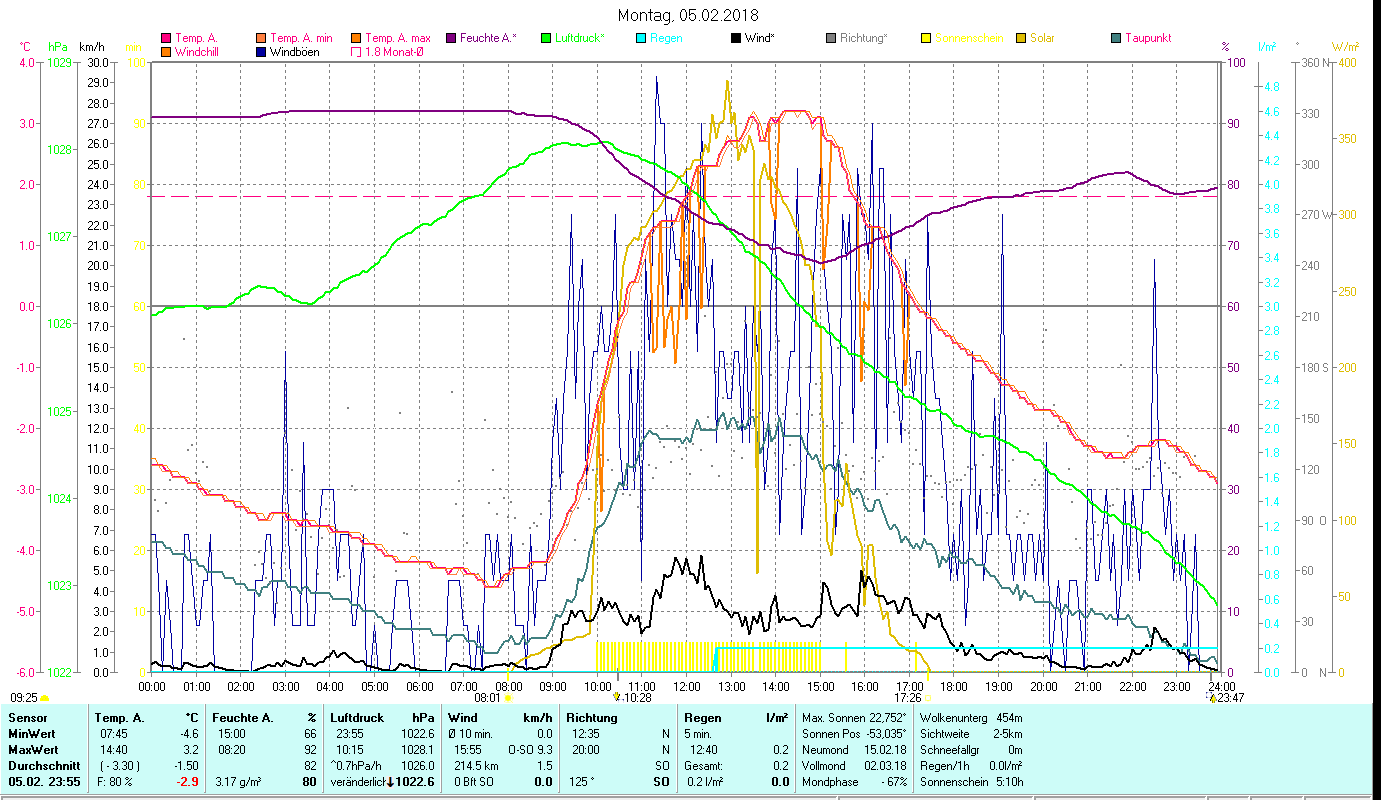Click the pink Temp. A. legend swatch
This screenshot has height=800, width=1381.
pyautogui.click(x=165, y=39)
